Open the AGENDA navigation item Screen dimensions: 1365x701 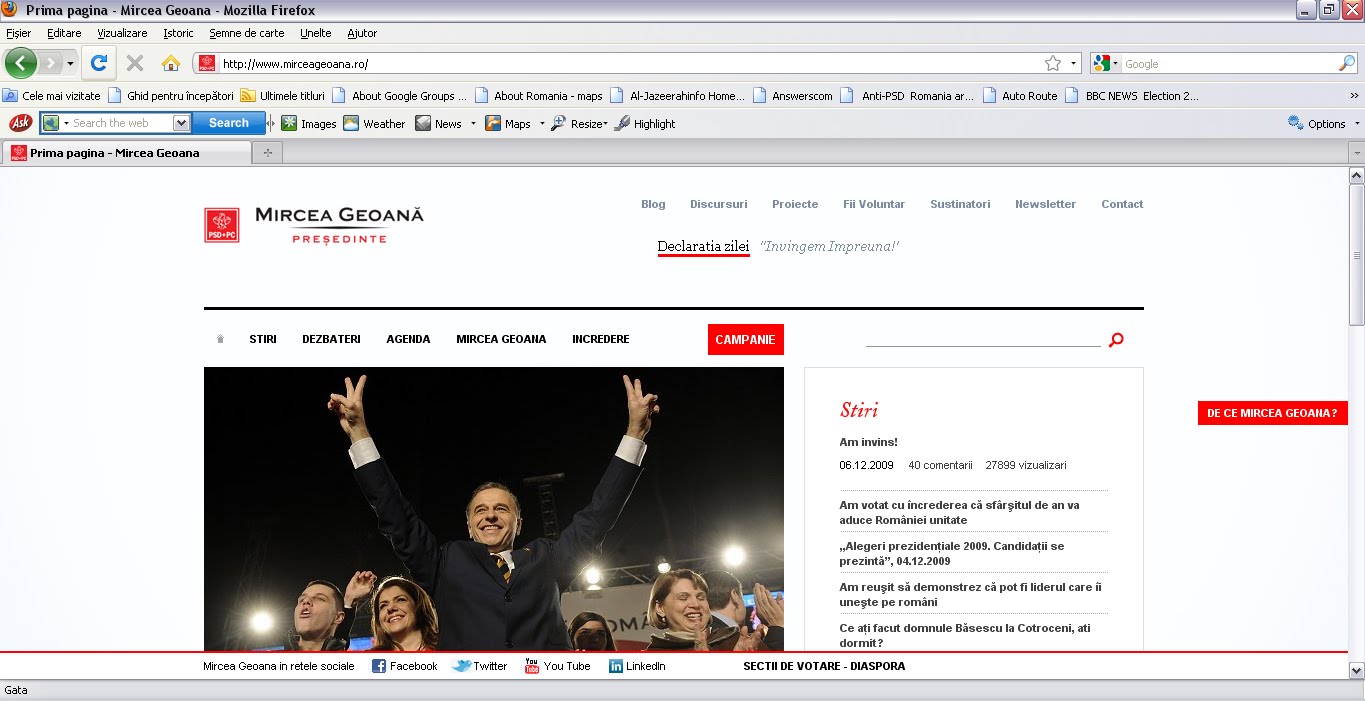pyautogui.click(x=408, y=339)
